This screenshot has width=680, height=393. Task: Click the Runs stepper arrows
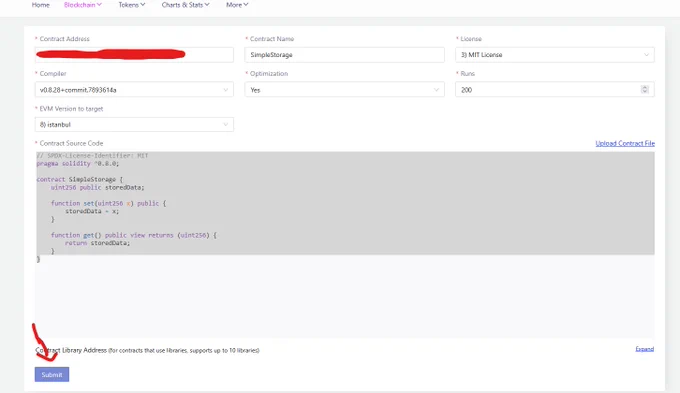pos(644,89)
